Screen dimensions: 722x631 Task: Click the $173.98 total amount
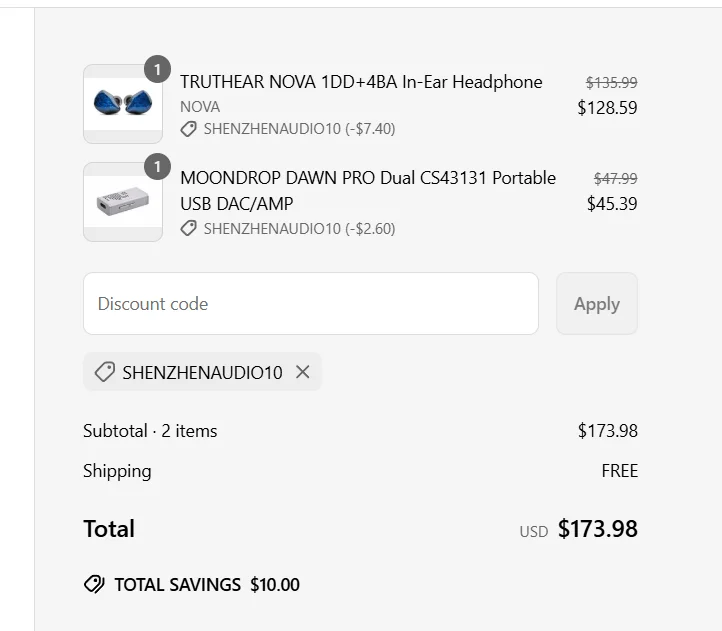(x=597, y=529)
